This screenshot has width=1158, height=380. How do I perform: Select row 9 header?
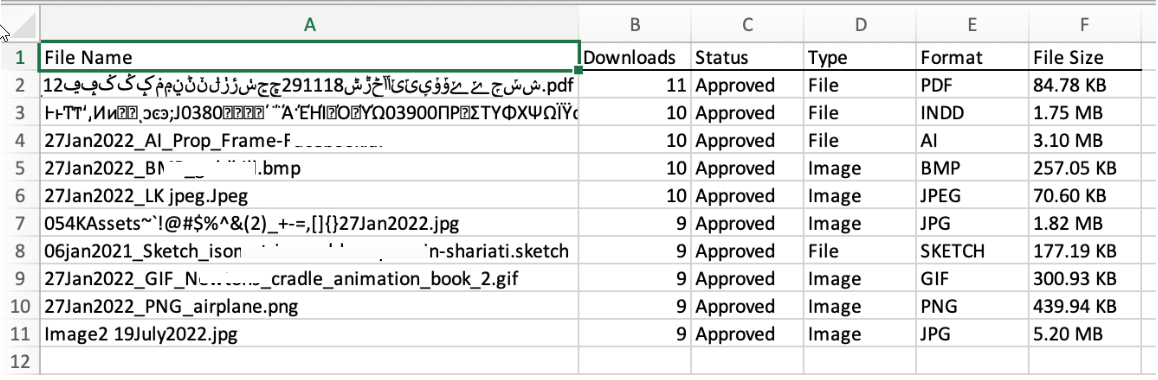(19, 279)
